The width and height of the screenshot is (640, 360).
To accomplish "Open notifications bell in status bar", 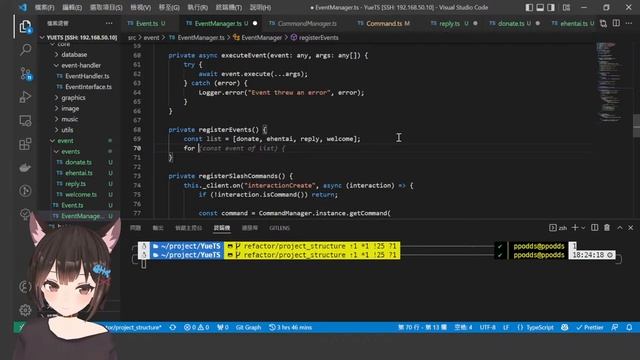I will [x=629, y=327].
